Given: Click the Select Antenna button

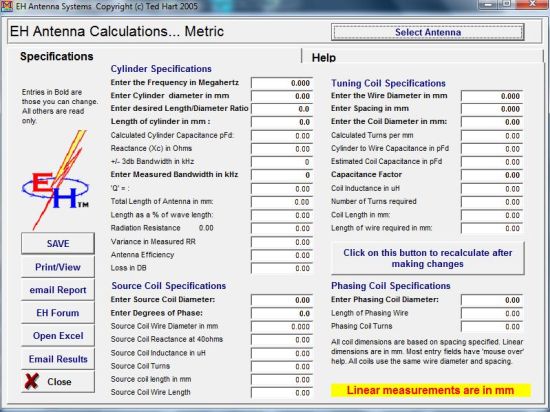Looking at the screenshot, I should 428,32.
